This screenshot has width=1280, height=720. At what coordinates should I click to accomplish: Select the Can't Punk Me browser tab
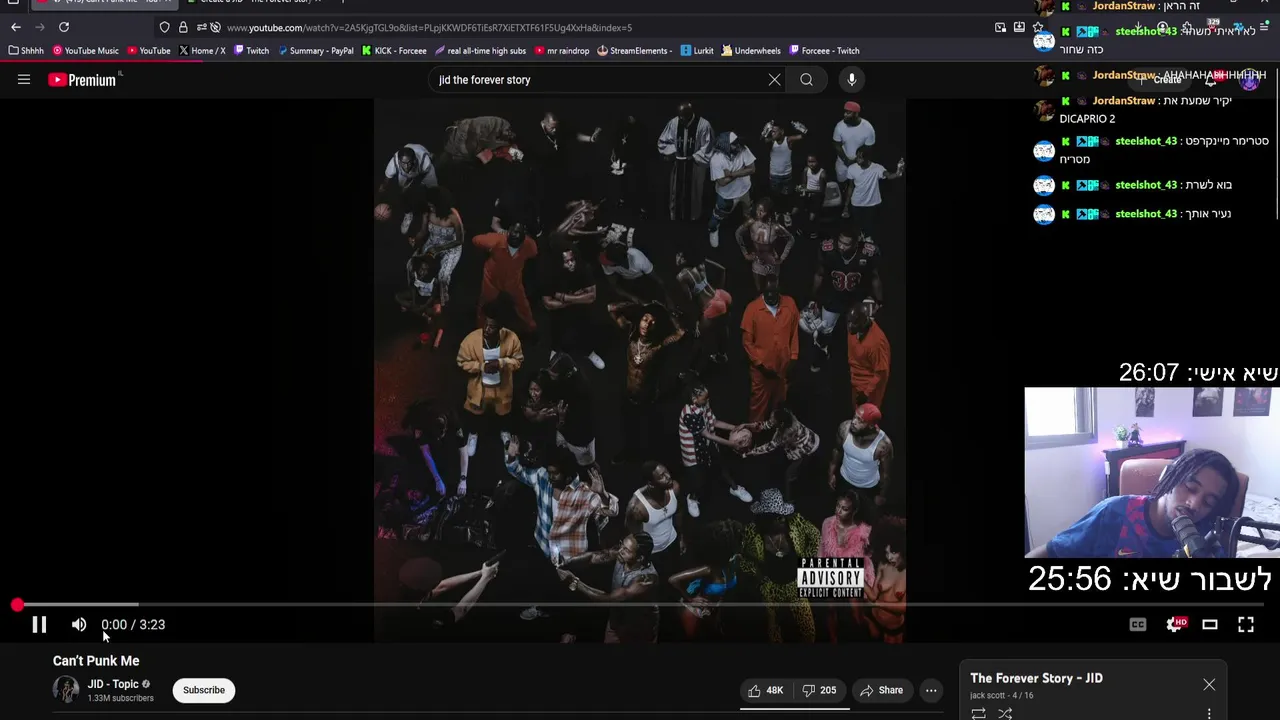pos(105,4)
